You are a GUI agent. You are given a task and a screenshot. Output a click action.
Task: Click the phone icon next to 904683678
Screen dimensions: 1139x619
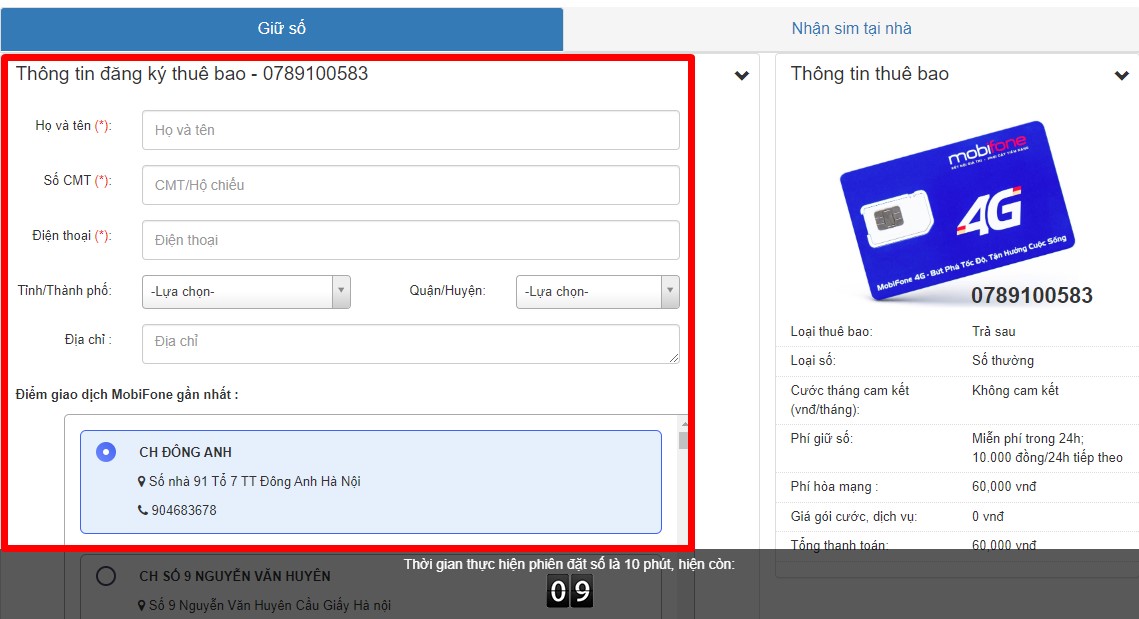tap(142, 511)
